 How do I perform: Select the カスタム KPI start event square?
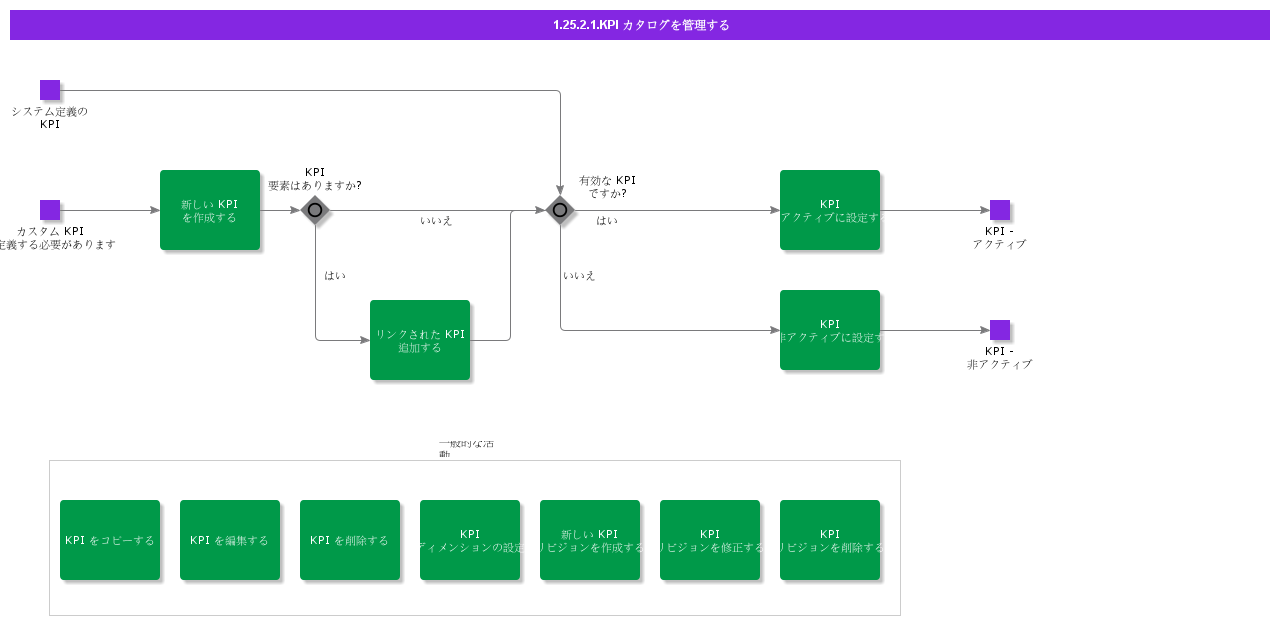click(50, 210)
